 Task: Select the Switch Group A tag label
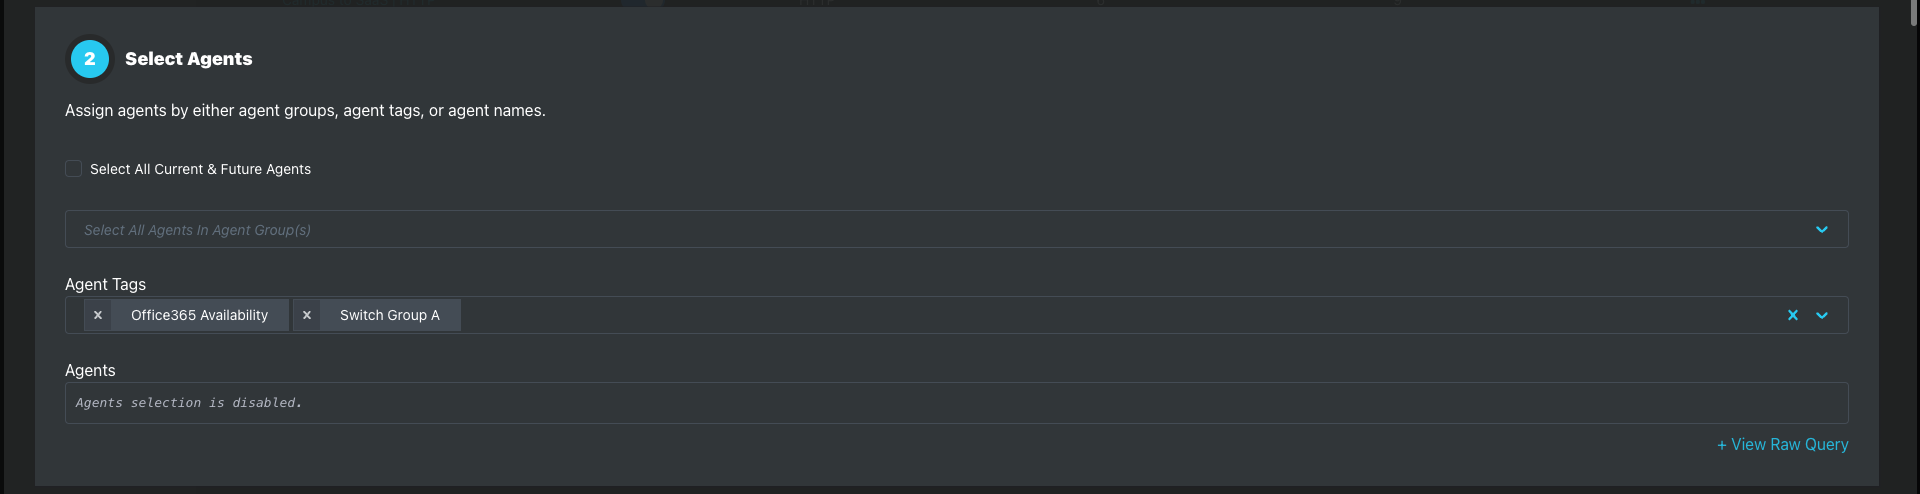click(390, 315)
